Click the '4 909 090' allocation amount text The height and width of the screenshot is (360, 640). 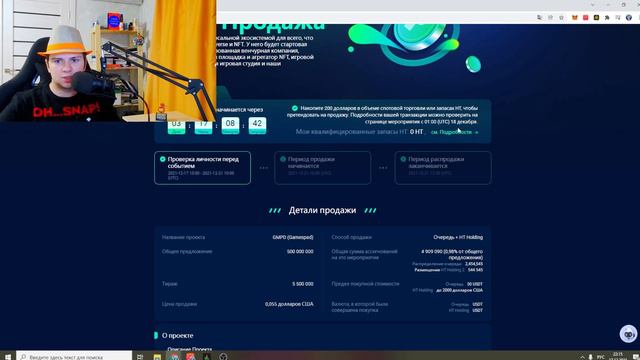(431, 251)
